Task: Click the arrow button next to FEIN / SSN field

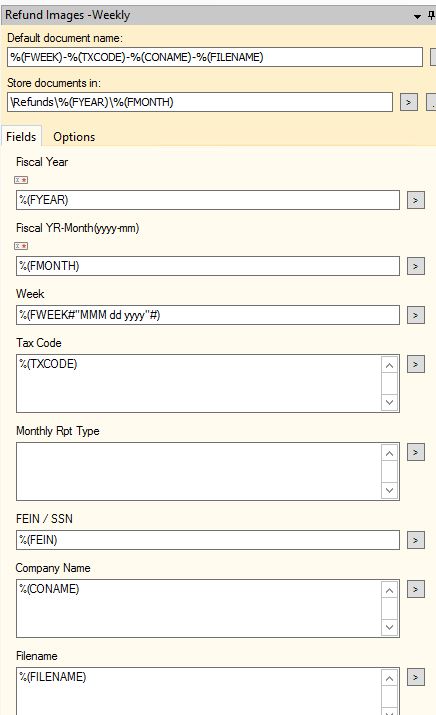Action: click(415, 540)
